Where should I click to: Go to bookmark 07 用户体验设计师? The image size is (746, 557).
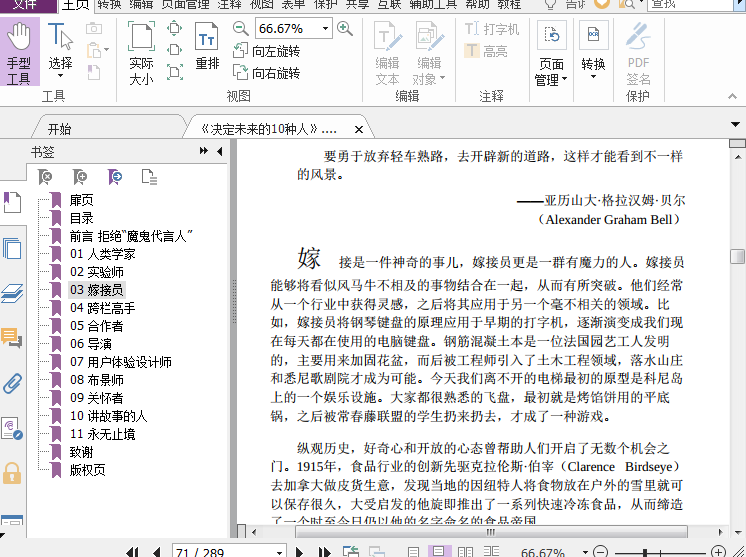[x=121, y=362]
